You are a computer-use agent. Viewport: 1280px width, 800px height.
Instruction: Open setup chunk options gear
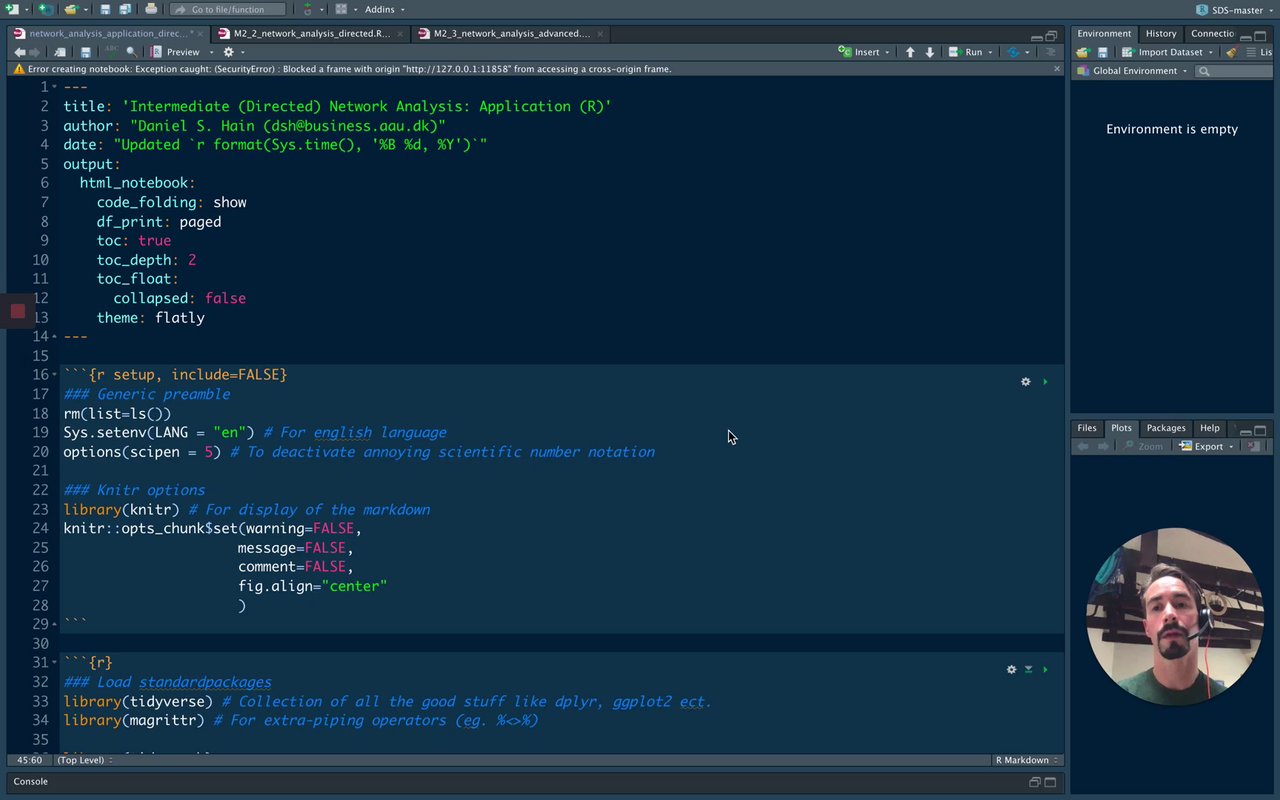click(x=1025, y=382)
